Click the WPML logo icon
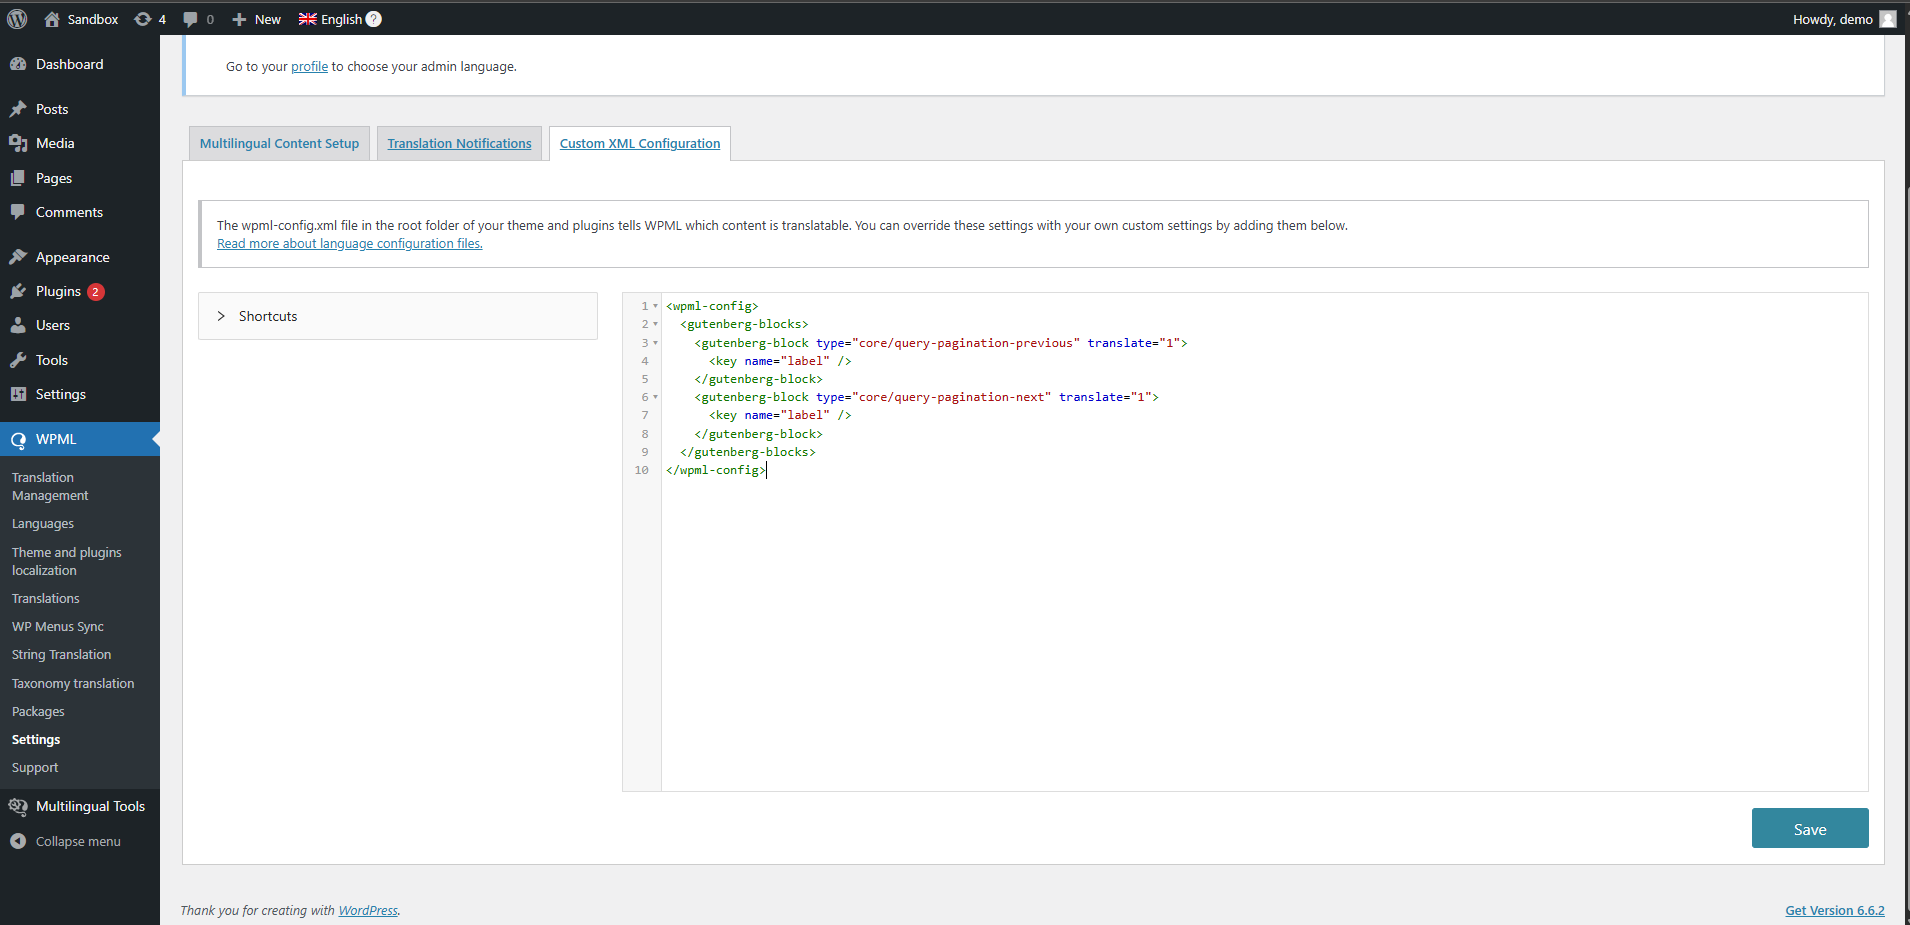The image size is (1910, 925). point(18,439)
